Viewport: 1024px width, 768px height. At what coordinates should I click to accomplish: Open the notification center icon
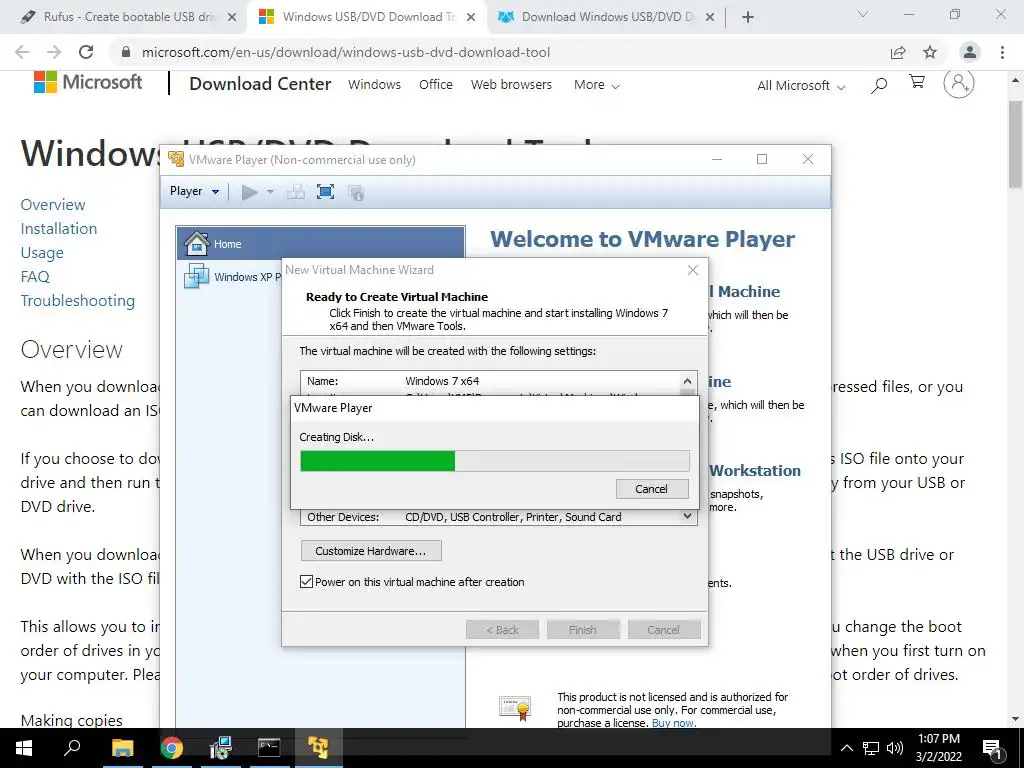click(992, 749)
